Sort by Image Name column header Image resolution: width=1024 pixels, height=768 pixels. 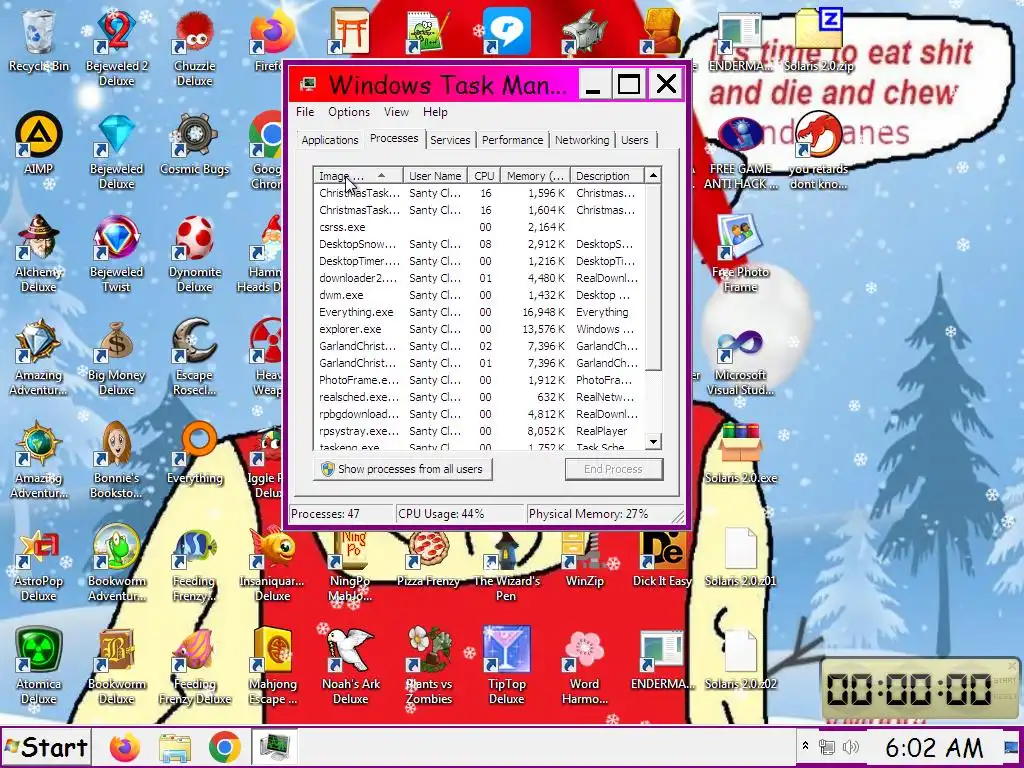pos(358,176)
